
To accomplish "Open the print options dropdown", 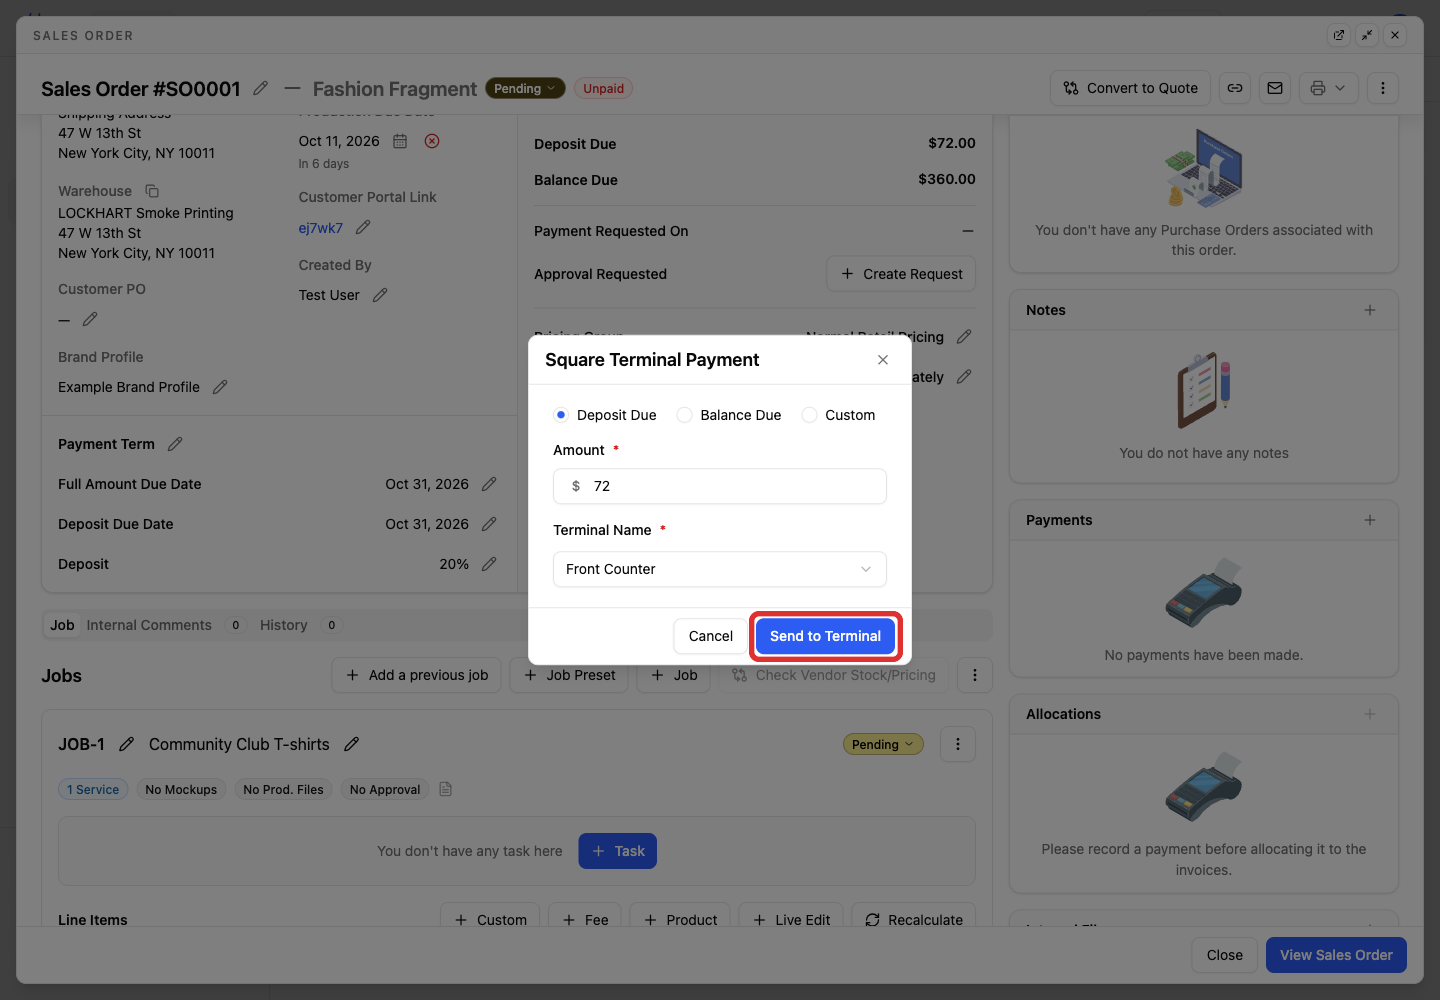I will pyautogui.click(x=1329, y=88).
